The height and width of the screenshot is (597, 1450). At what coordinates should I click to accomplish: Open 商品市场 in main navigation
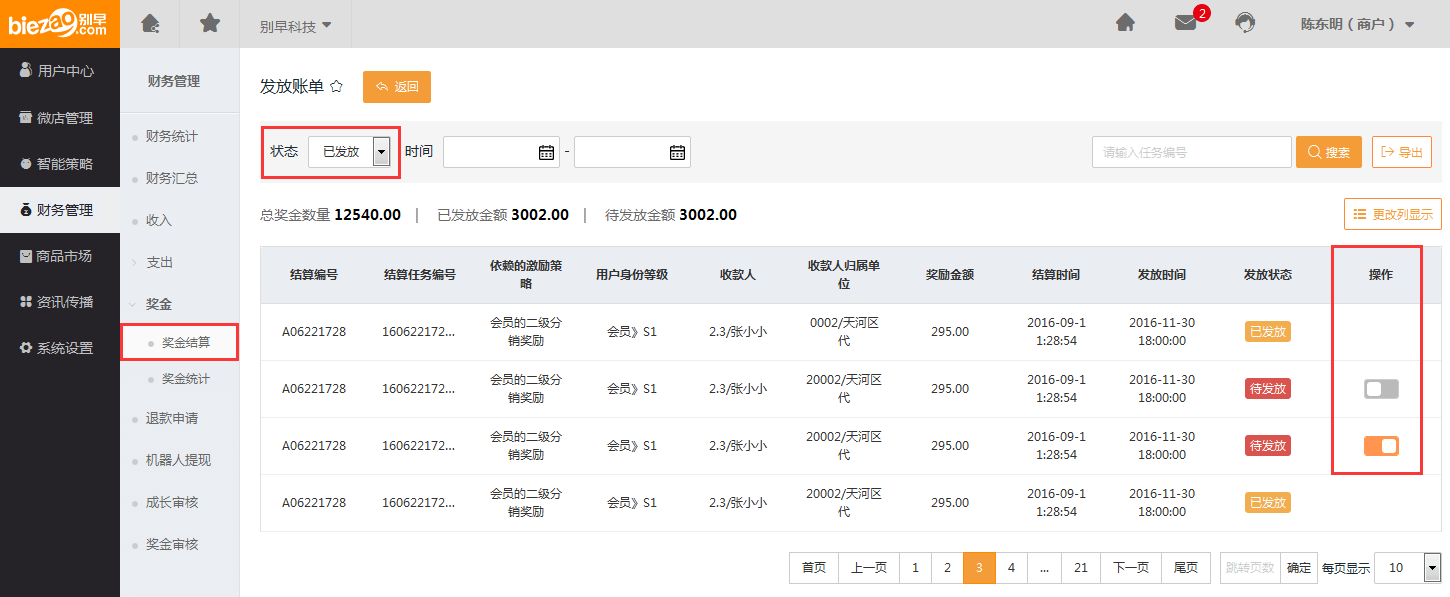coord(60,256)
